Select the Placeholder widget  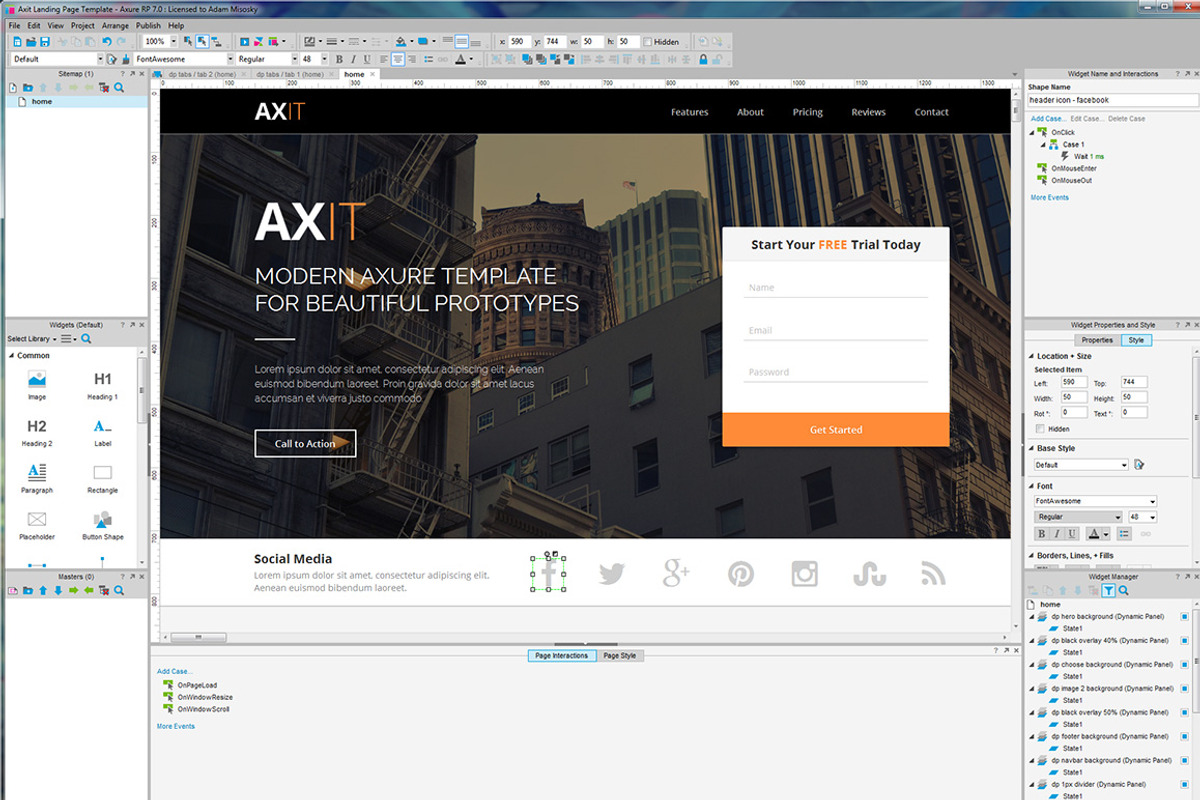click(37, 525)
